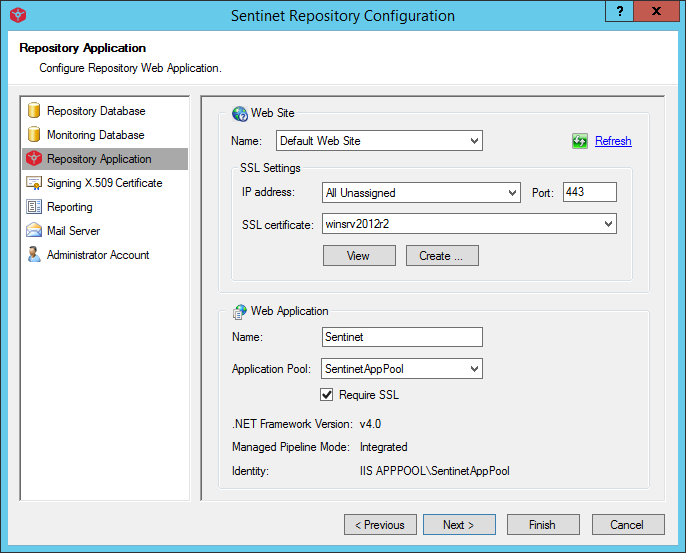
Task: Uncheck the Require SSL checkbox
Action: 326,395
